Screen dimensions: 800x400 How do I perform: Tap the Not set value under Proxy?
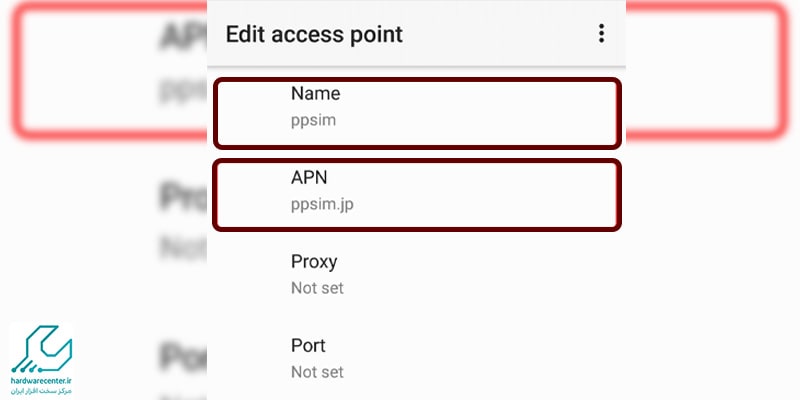[x=317, y=288]
